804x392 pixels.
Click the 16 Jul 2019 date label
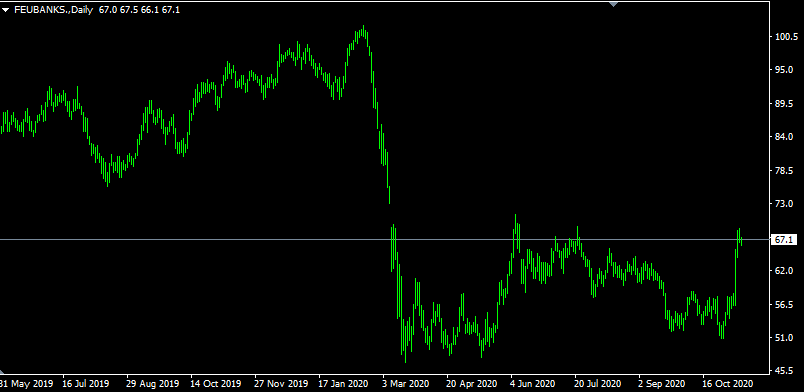(85, 383)
